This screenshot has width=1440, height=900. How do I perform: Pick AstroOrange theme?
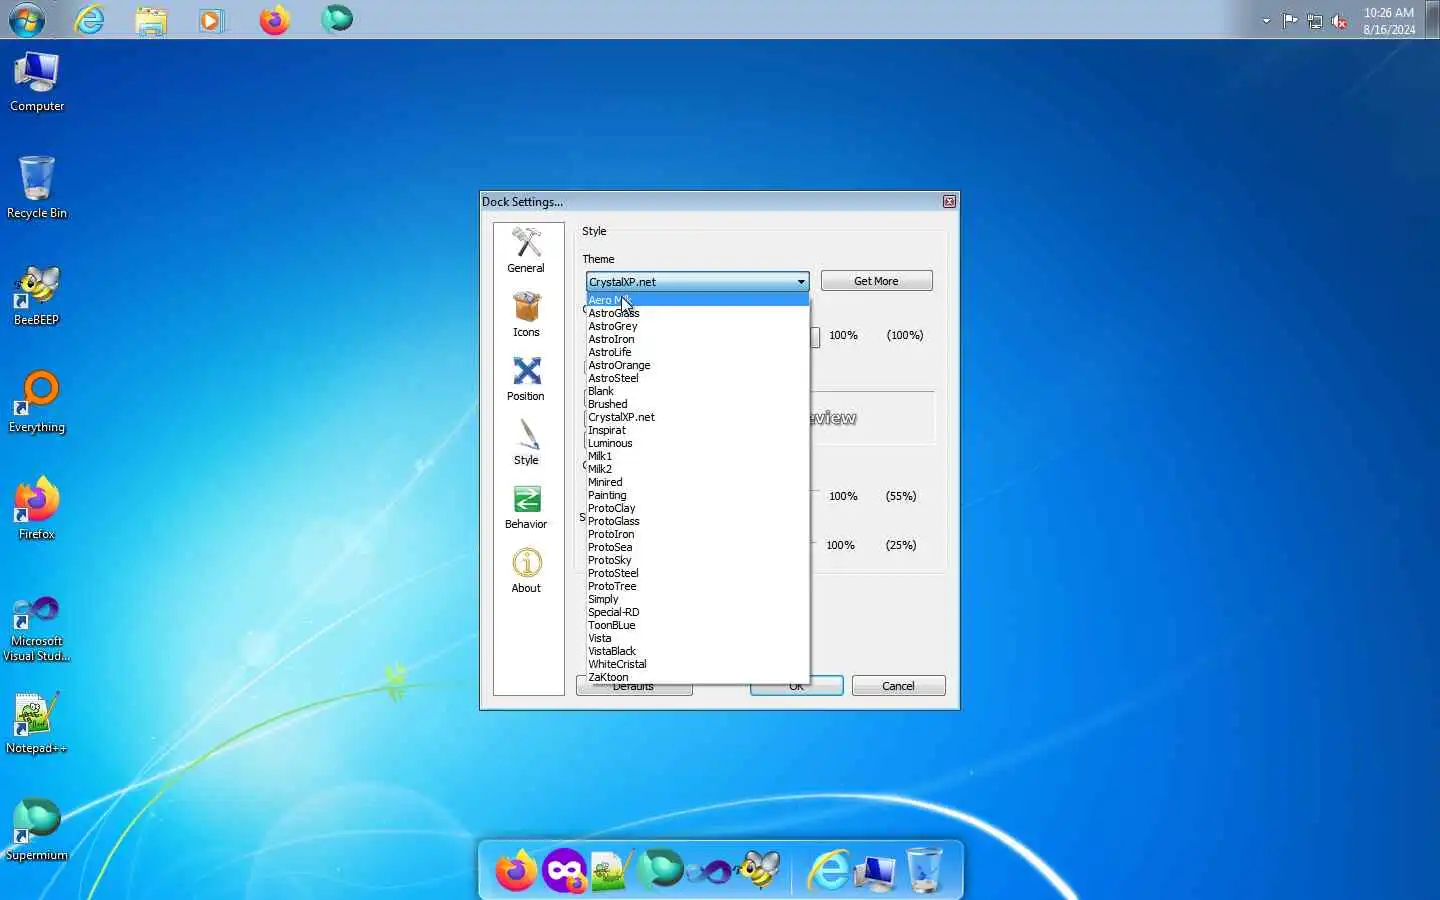point(697,365)
